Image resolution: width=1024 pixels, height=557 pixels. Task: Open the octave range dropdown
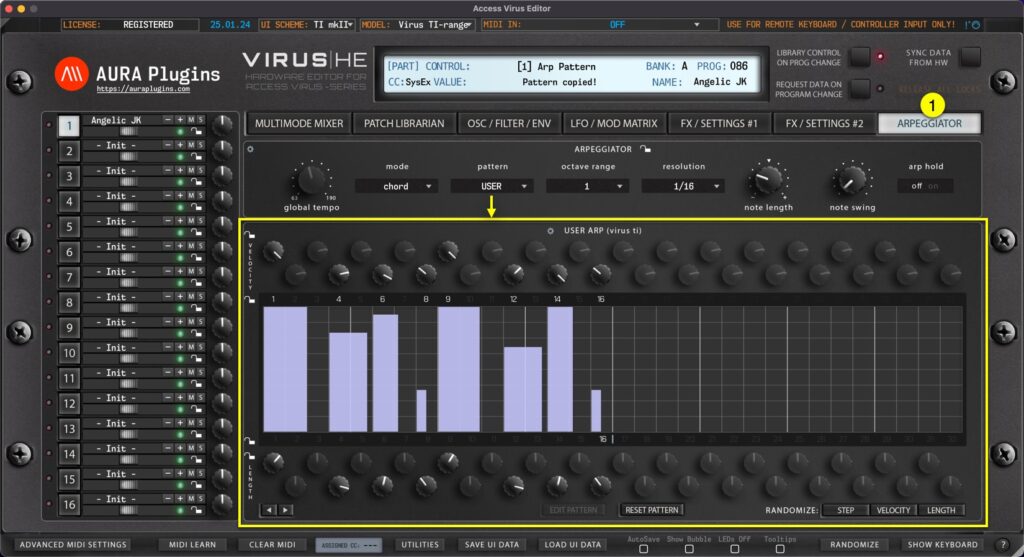[588, 186]
